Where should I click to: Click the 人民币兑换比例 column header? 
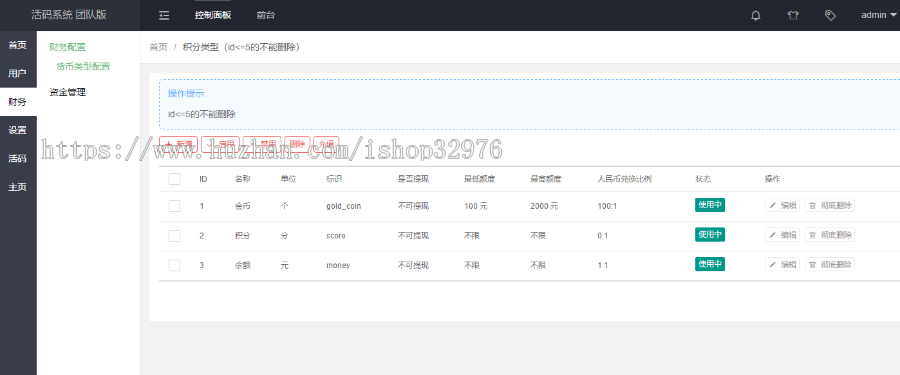tap(624, 179)
